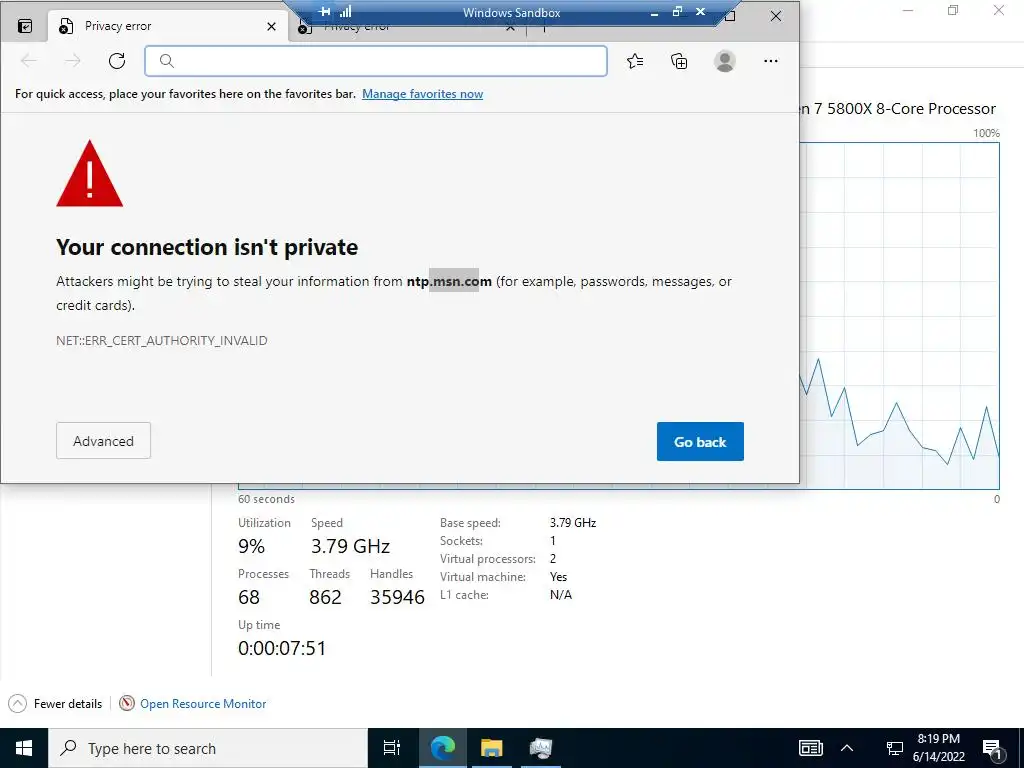Click the red warning triangle icon

89,174
